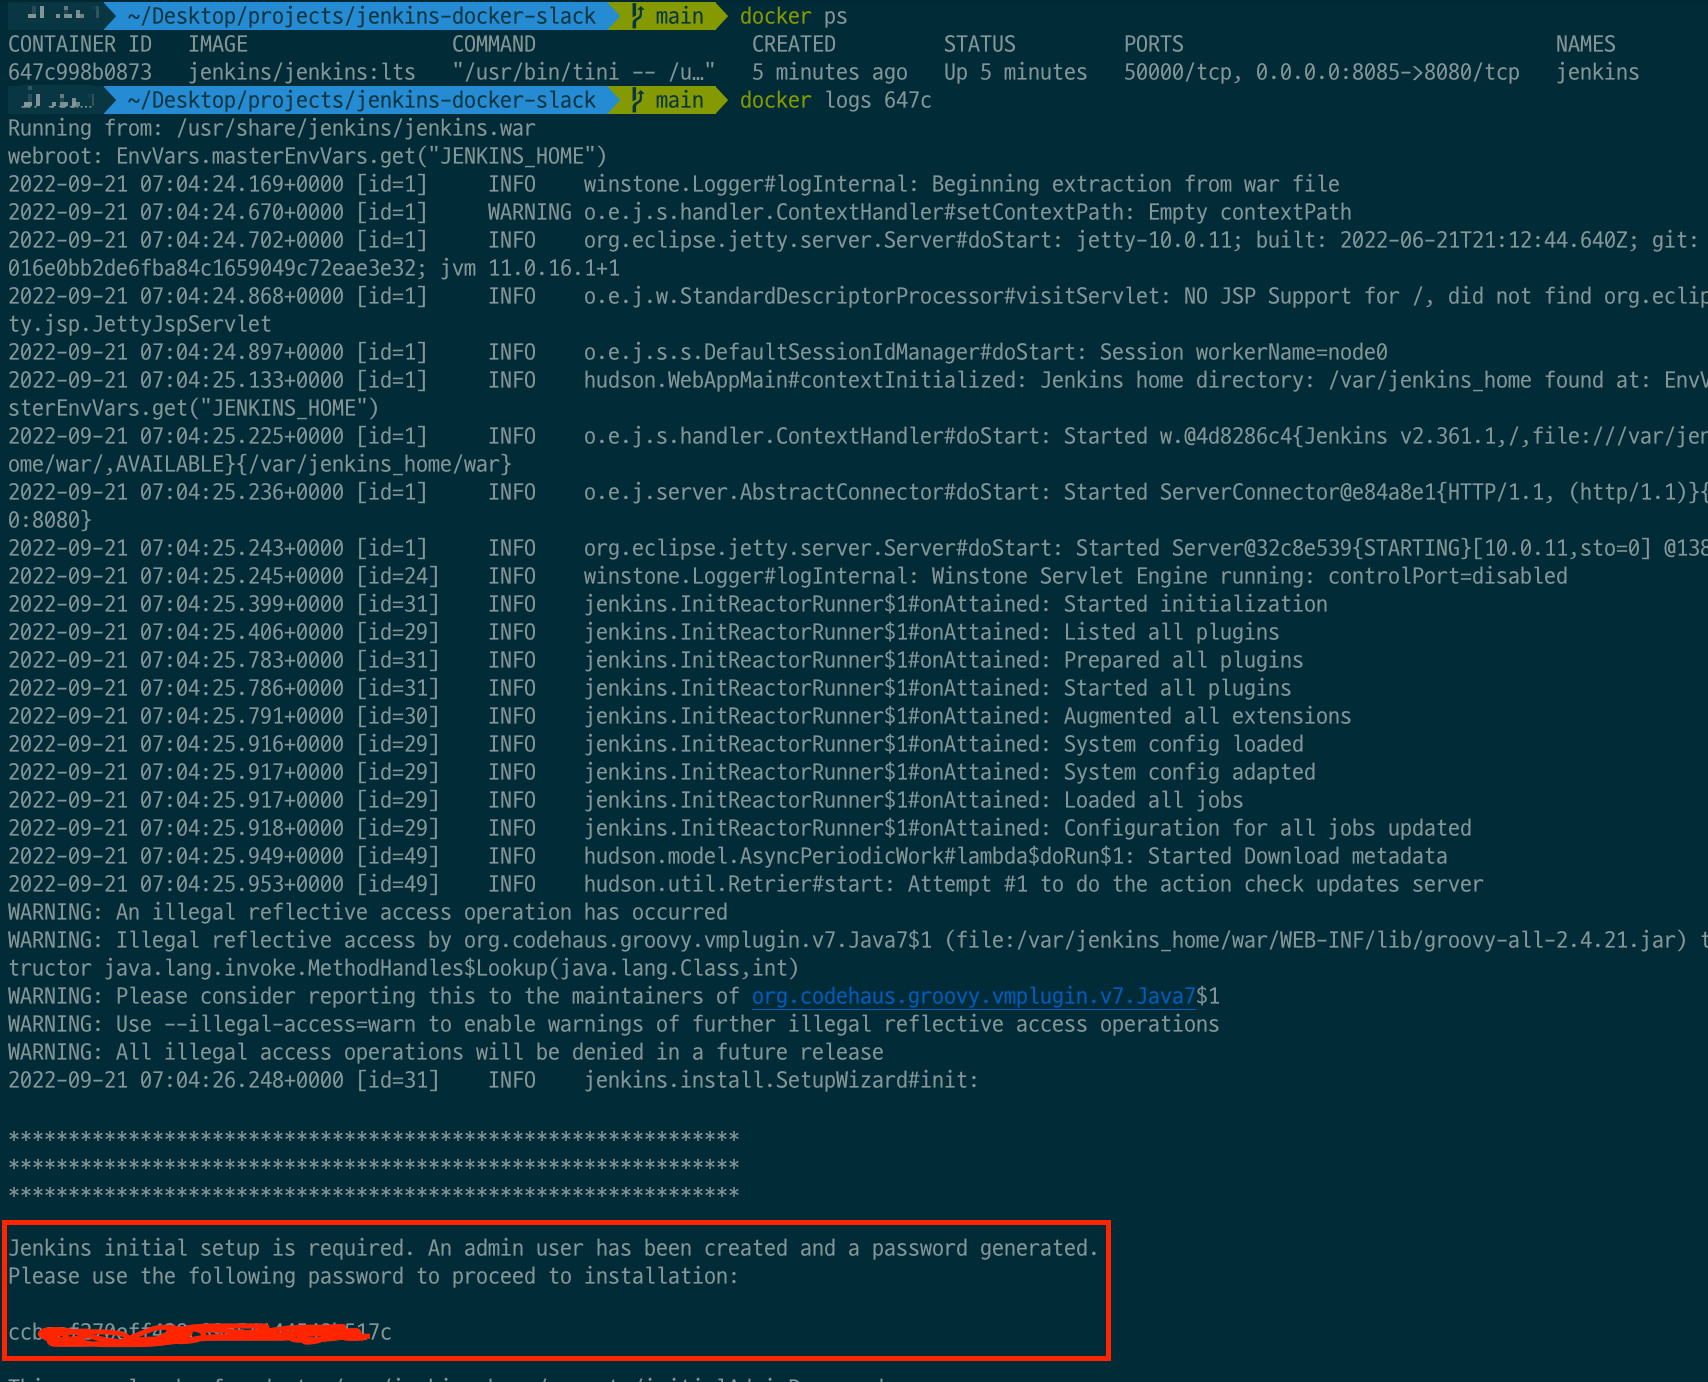Click the 'STATUS' column header
Image resolution: width=1708 pixels, height=1382 pixels.
pos(980,44)
